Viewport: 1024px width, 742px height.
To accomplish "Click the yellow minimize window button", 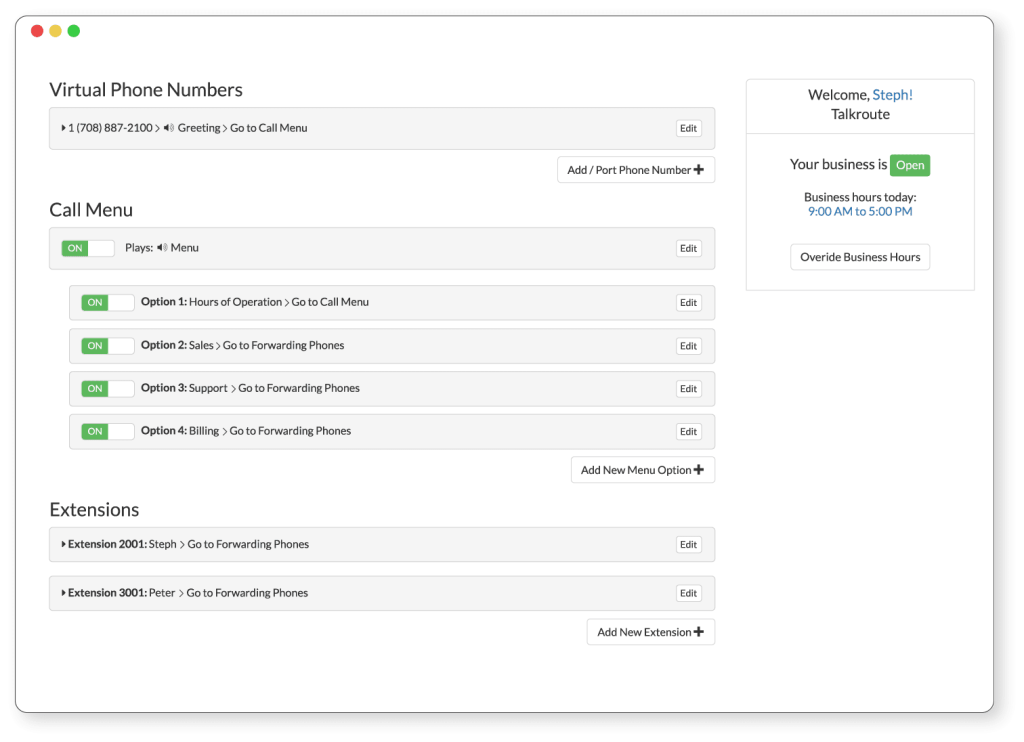I will (x=56, y=31).
